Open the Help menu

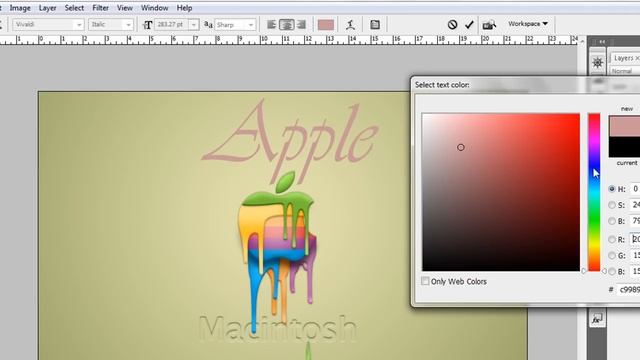pyautogui.click(x=184, y=8)
